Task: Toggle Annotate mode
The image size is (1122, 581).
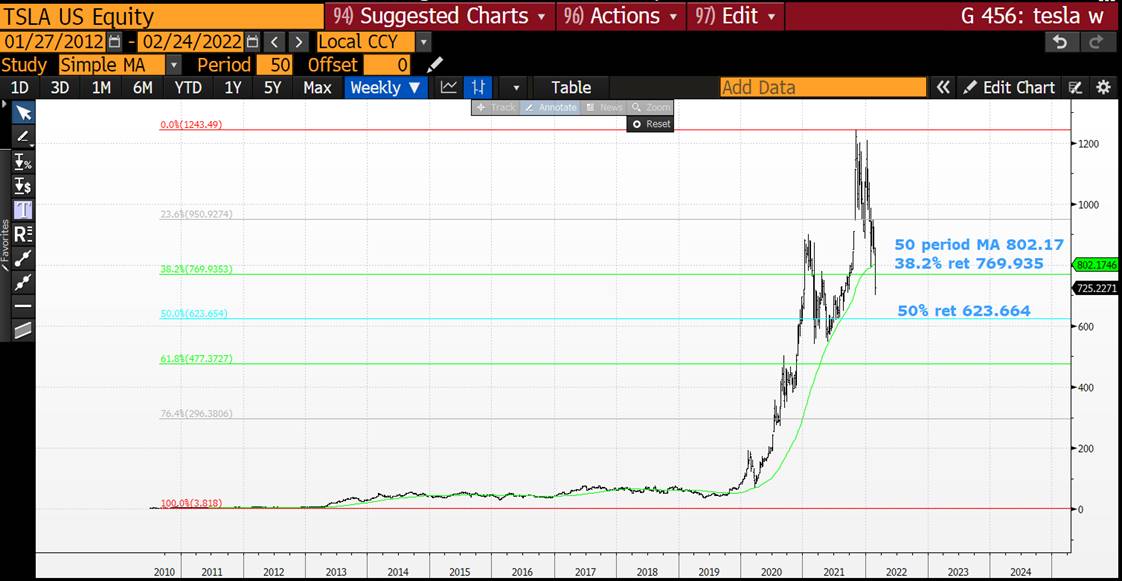Action: click(x=550, y=107)
